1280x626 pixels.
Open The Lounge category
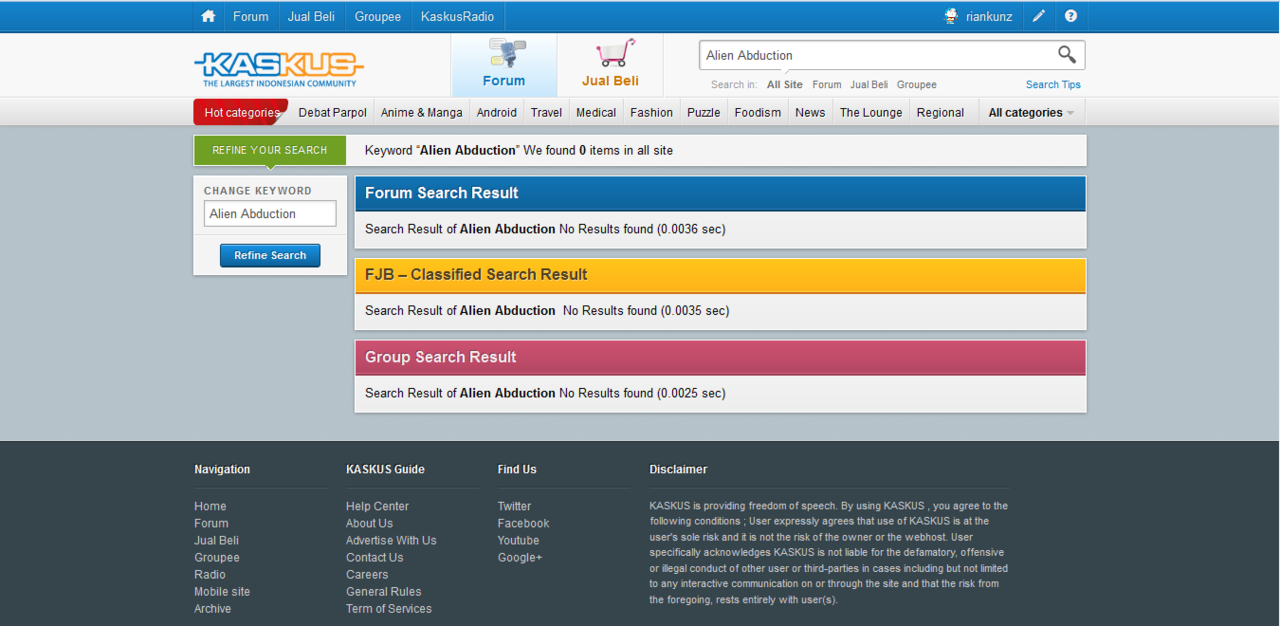pos(871,113)
